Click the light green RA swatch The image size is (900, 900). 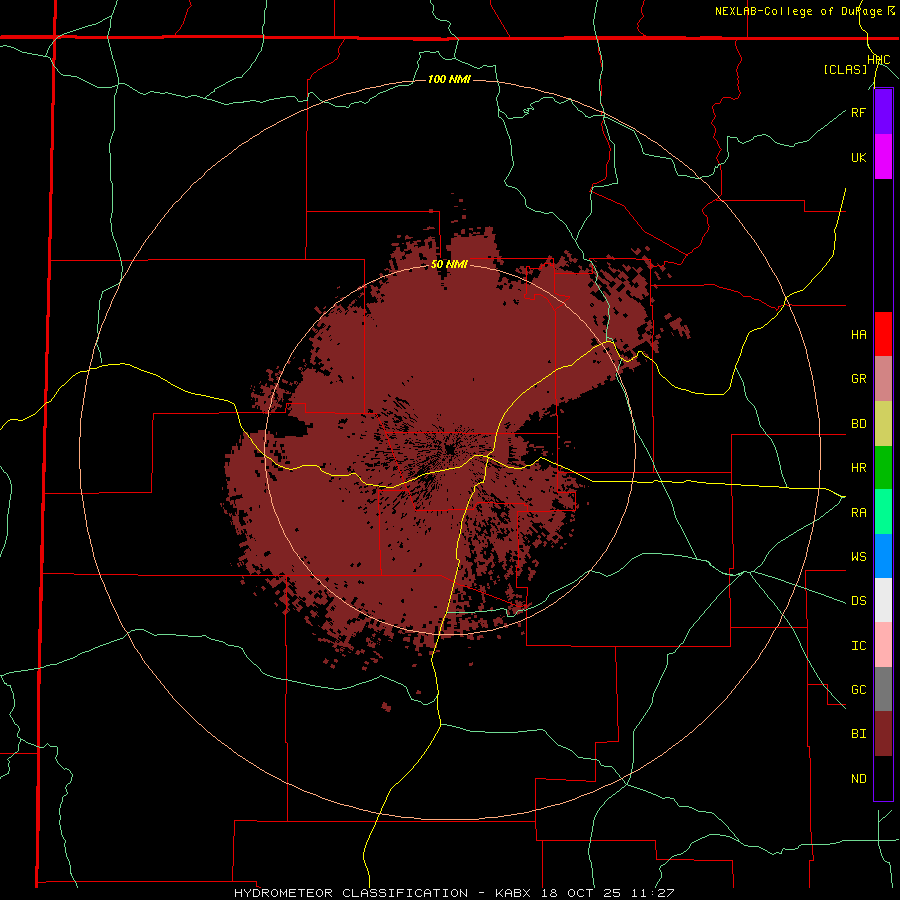[883, 512]
